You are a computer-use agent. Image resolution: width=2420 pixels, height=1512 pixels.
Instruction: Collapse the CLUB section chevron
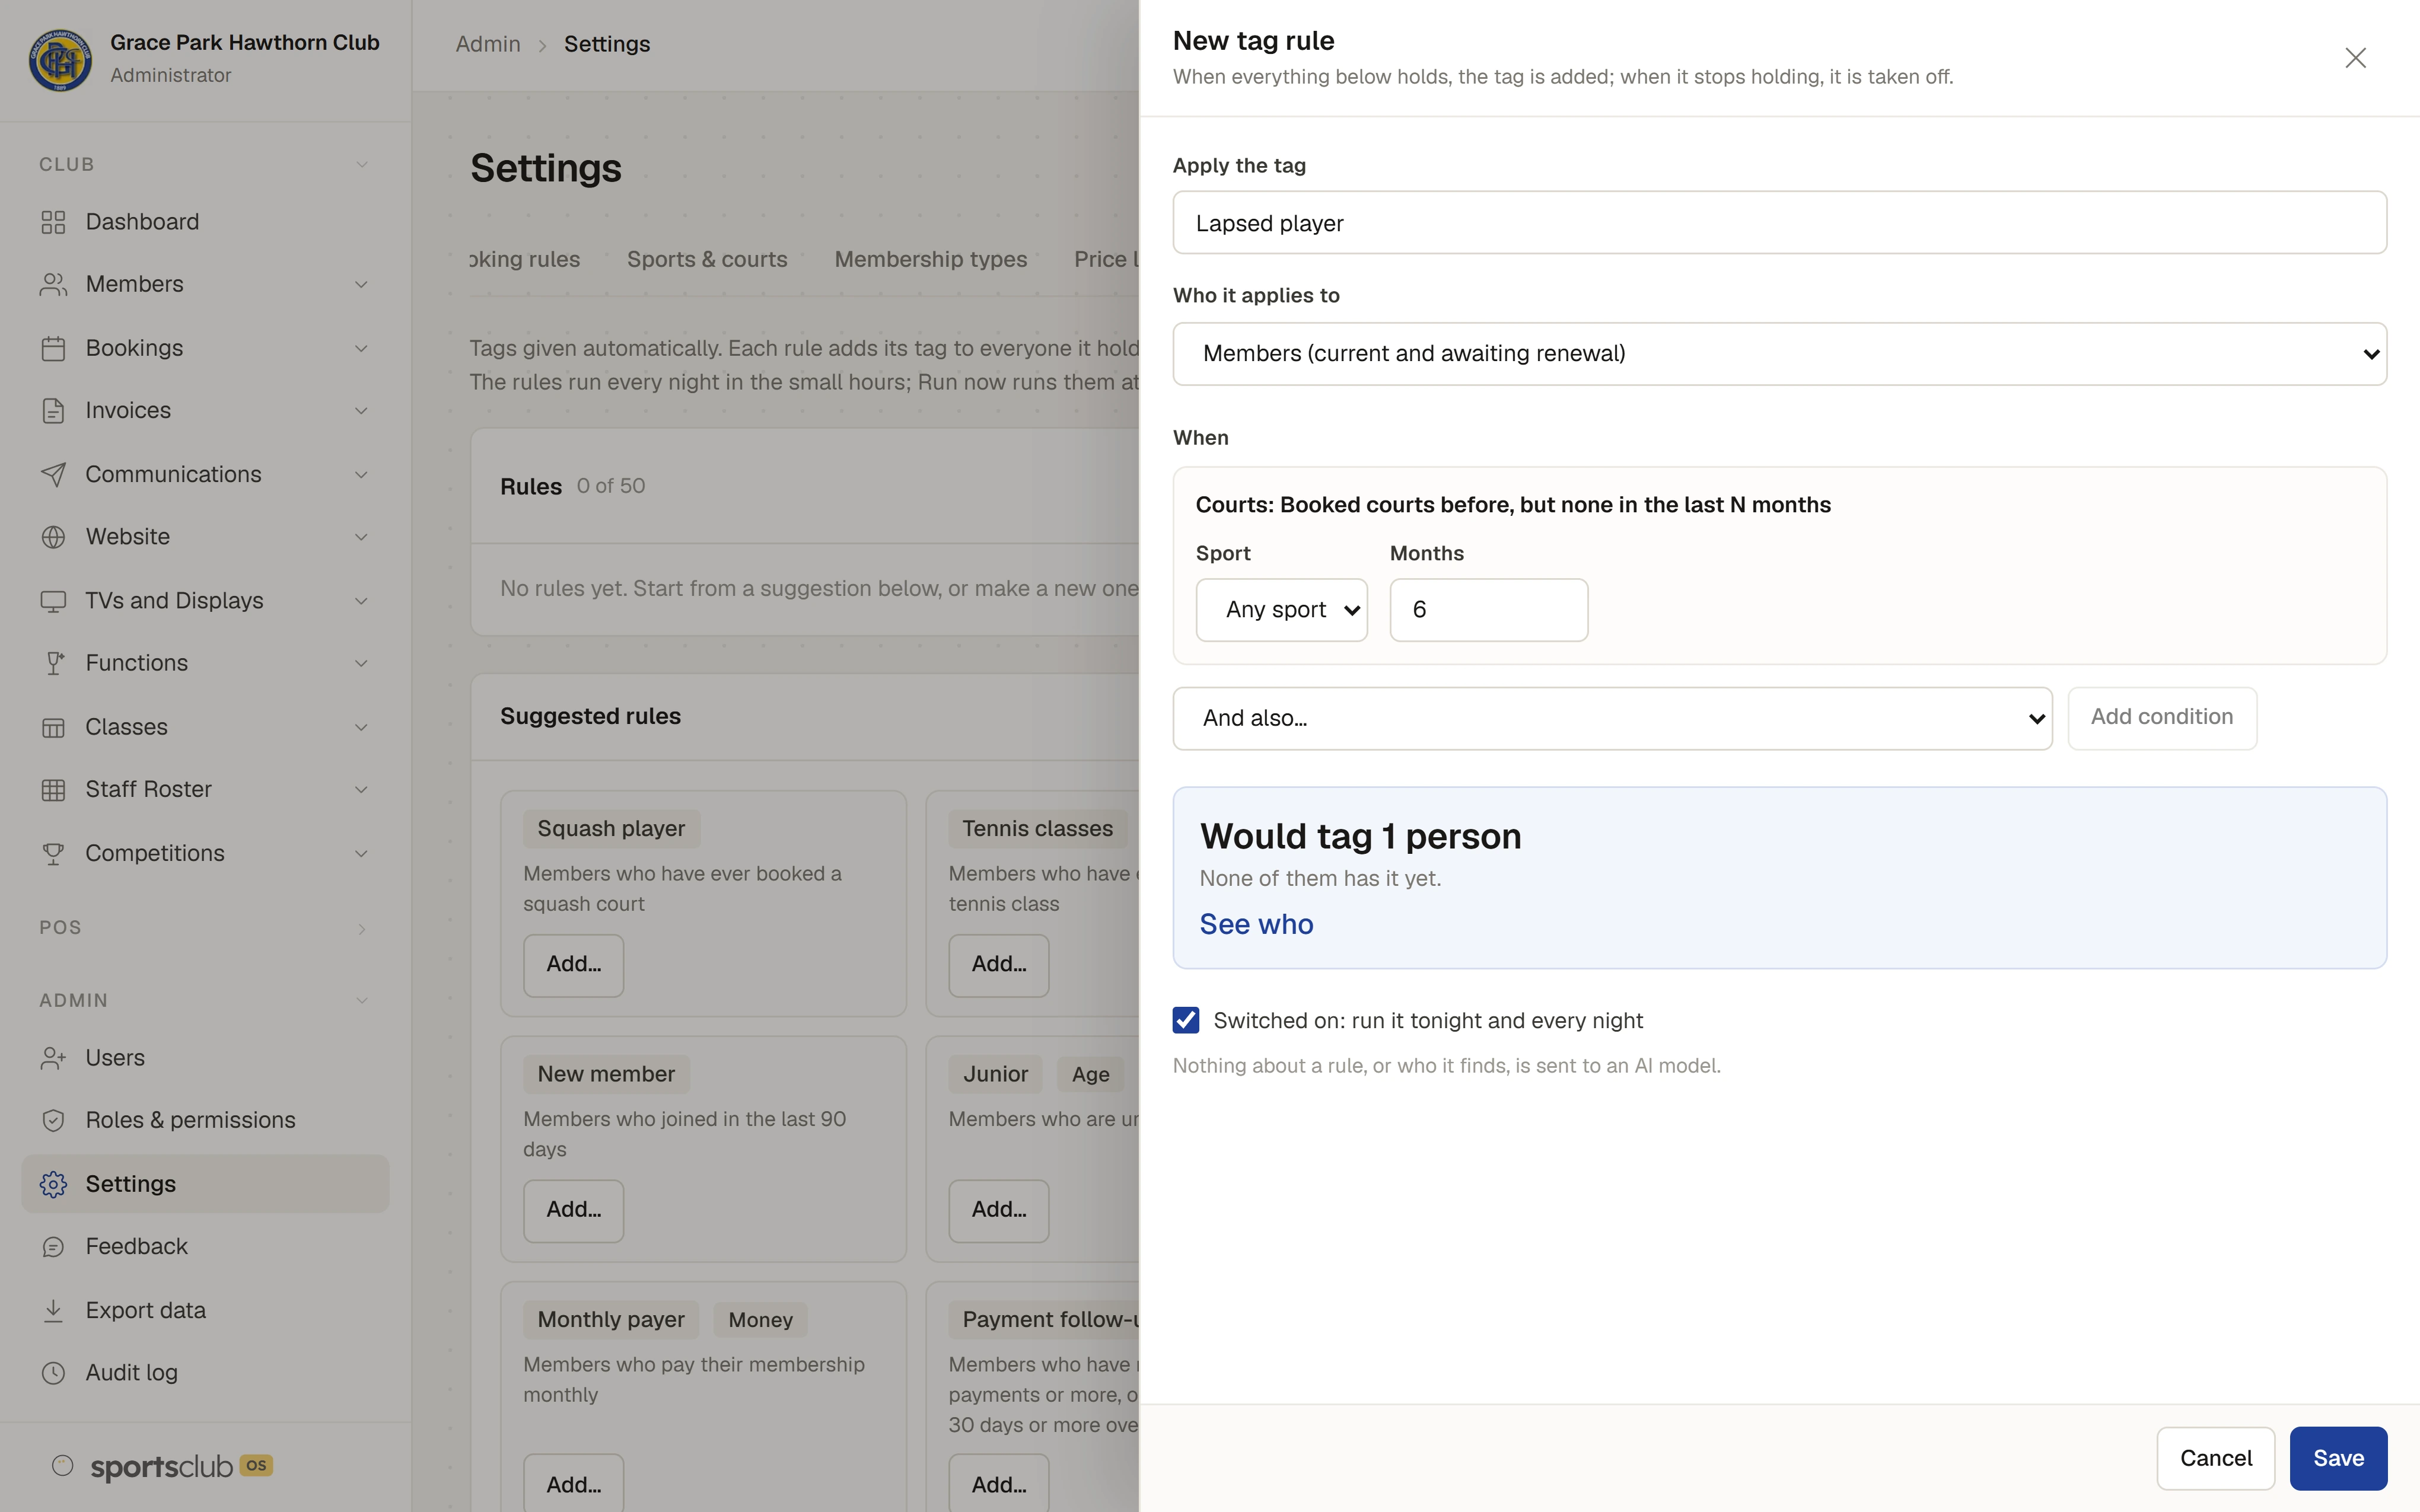point(362,164)
